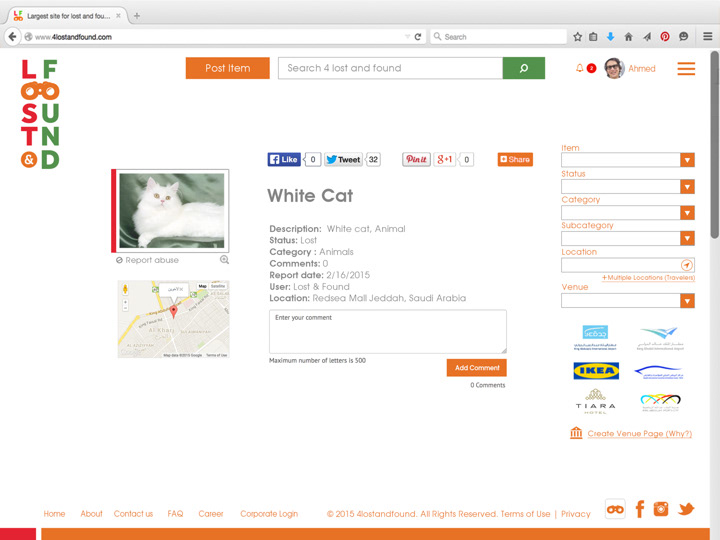The height and width of the screenshot is (540, 720).
Task: Open footer Career link
Action: [x=211, y=514]
